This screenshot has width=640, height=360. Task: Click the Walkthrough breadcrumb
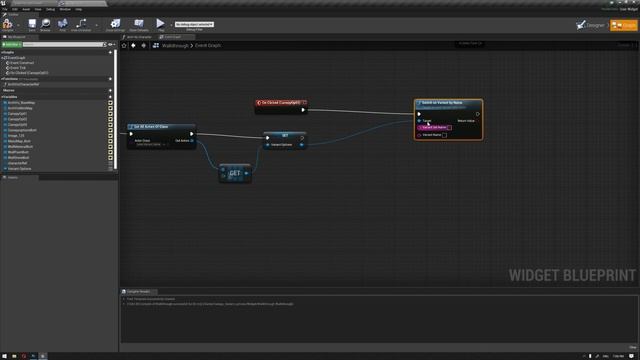[x=175, y=46]
